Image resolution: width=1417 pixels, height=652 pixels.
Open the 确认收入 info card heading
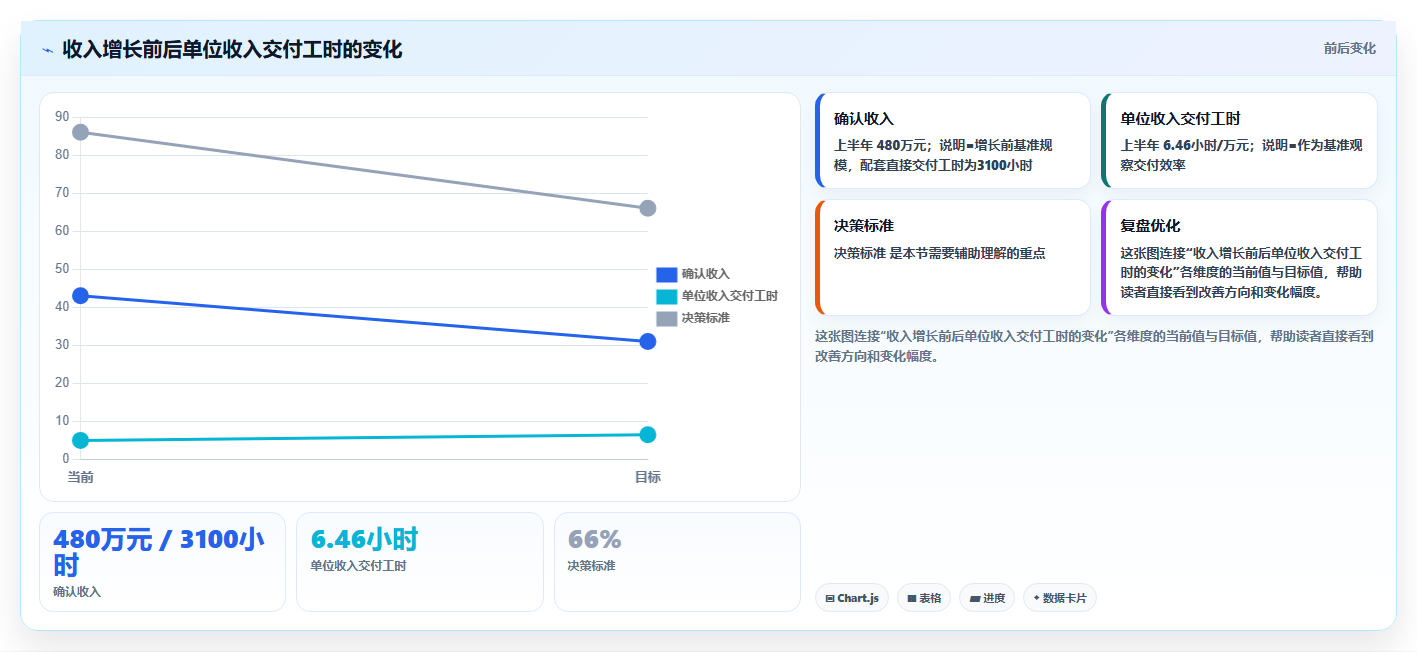click(x=863, y=118)
